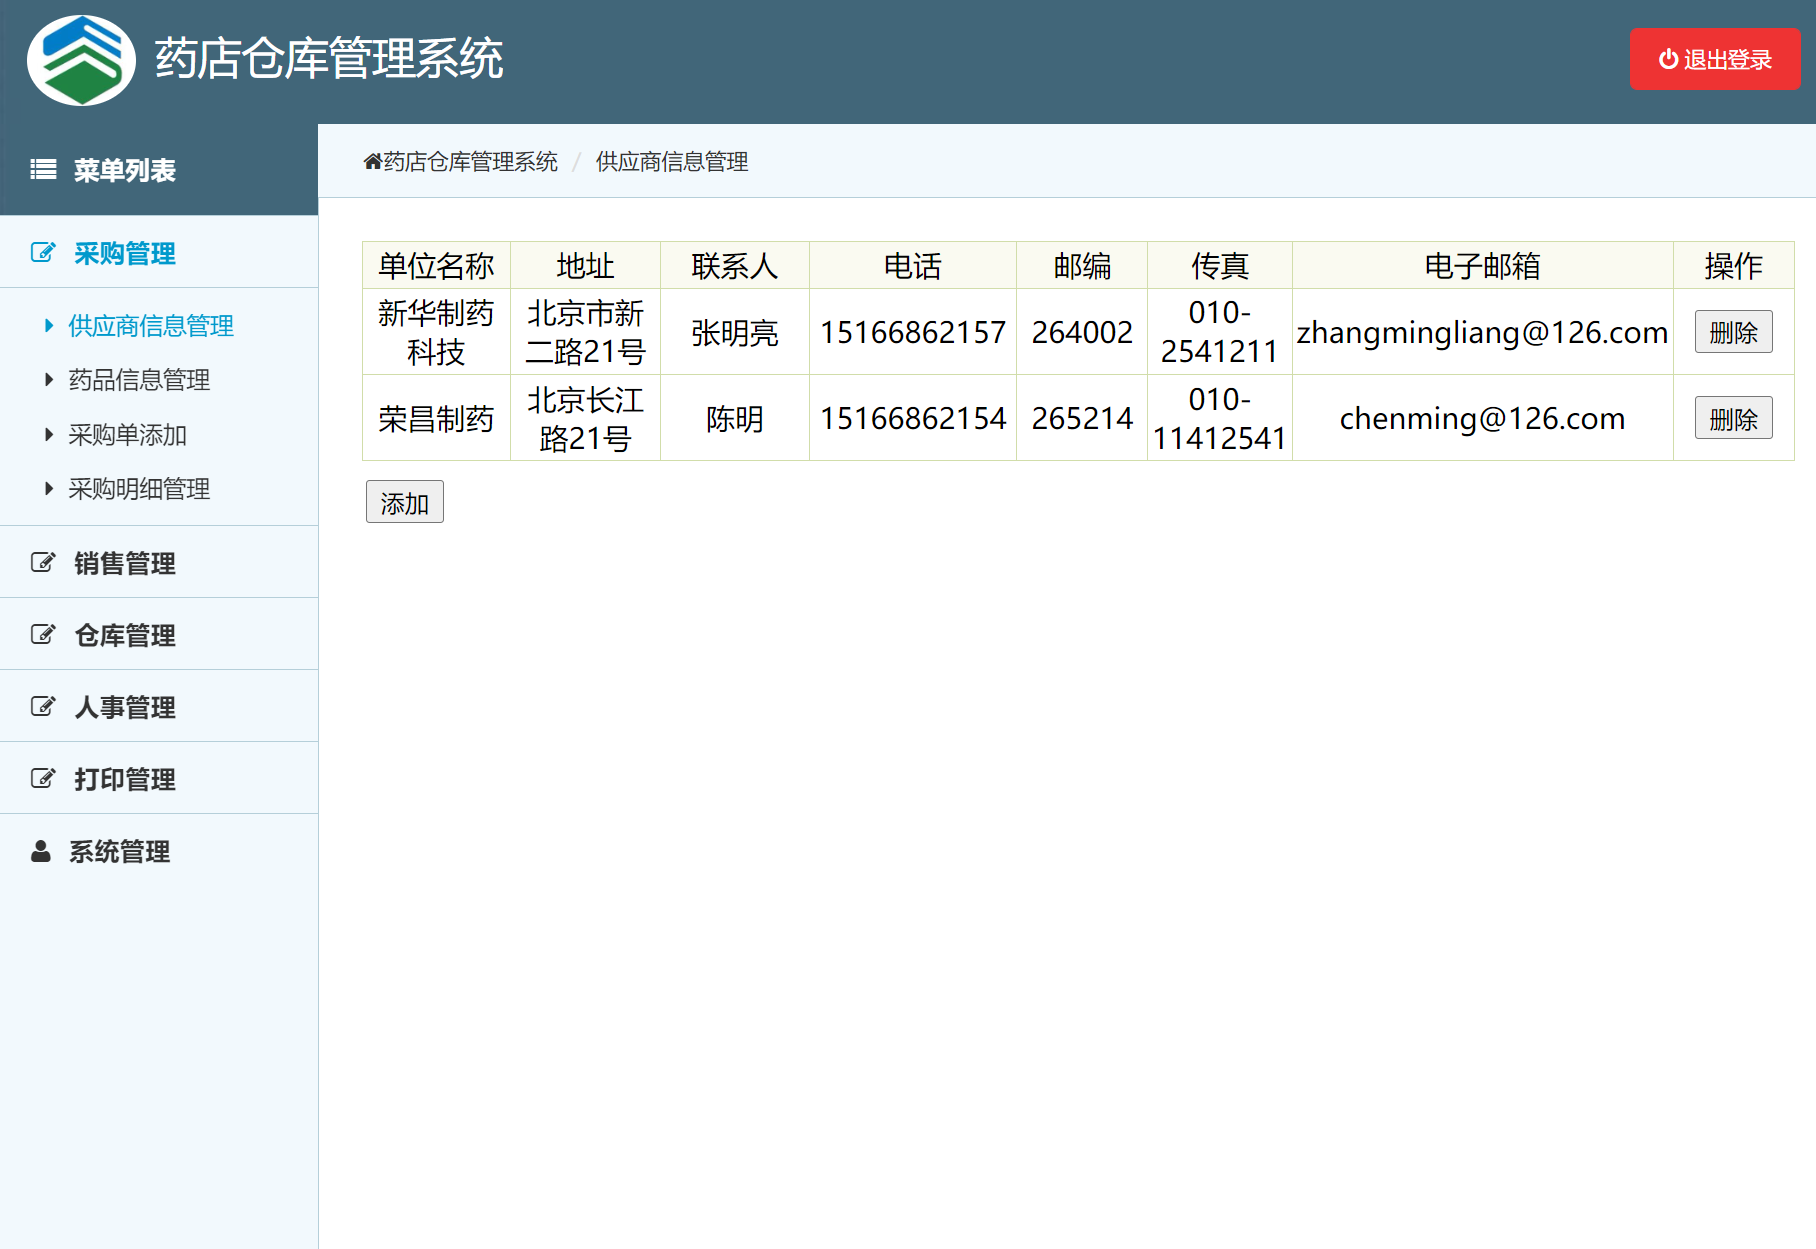Go to 采购单添加 page
This screenshot has width=1816, height=1249.
pyautogui.click(x=127, y=435)
